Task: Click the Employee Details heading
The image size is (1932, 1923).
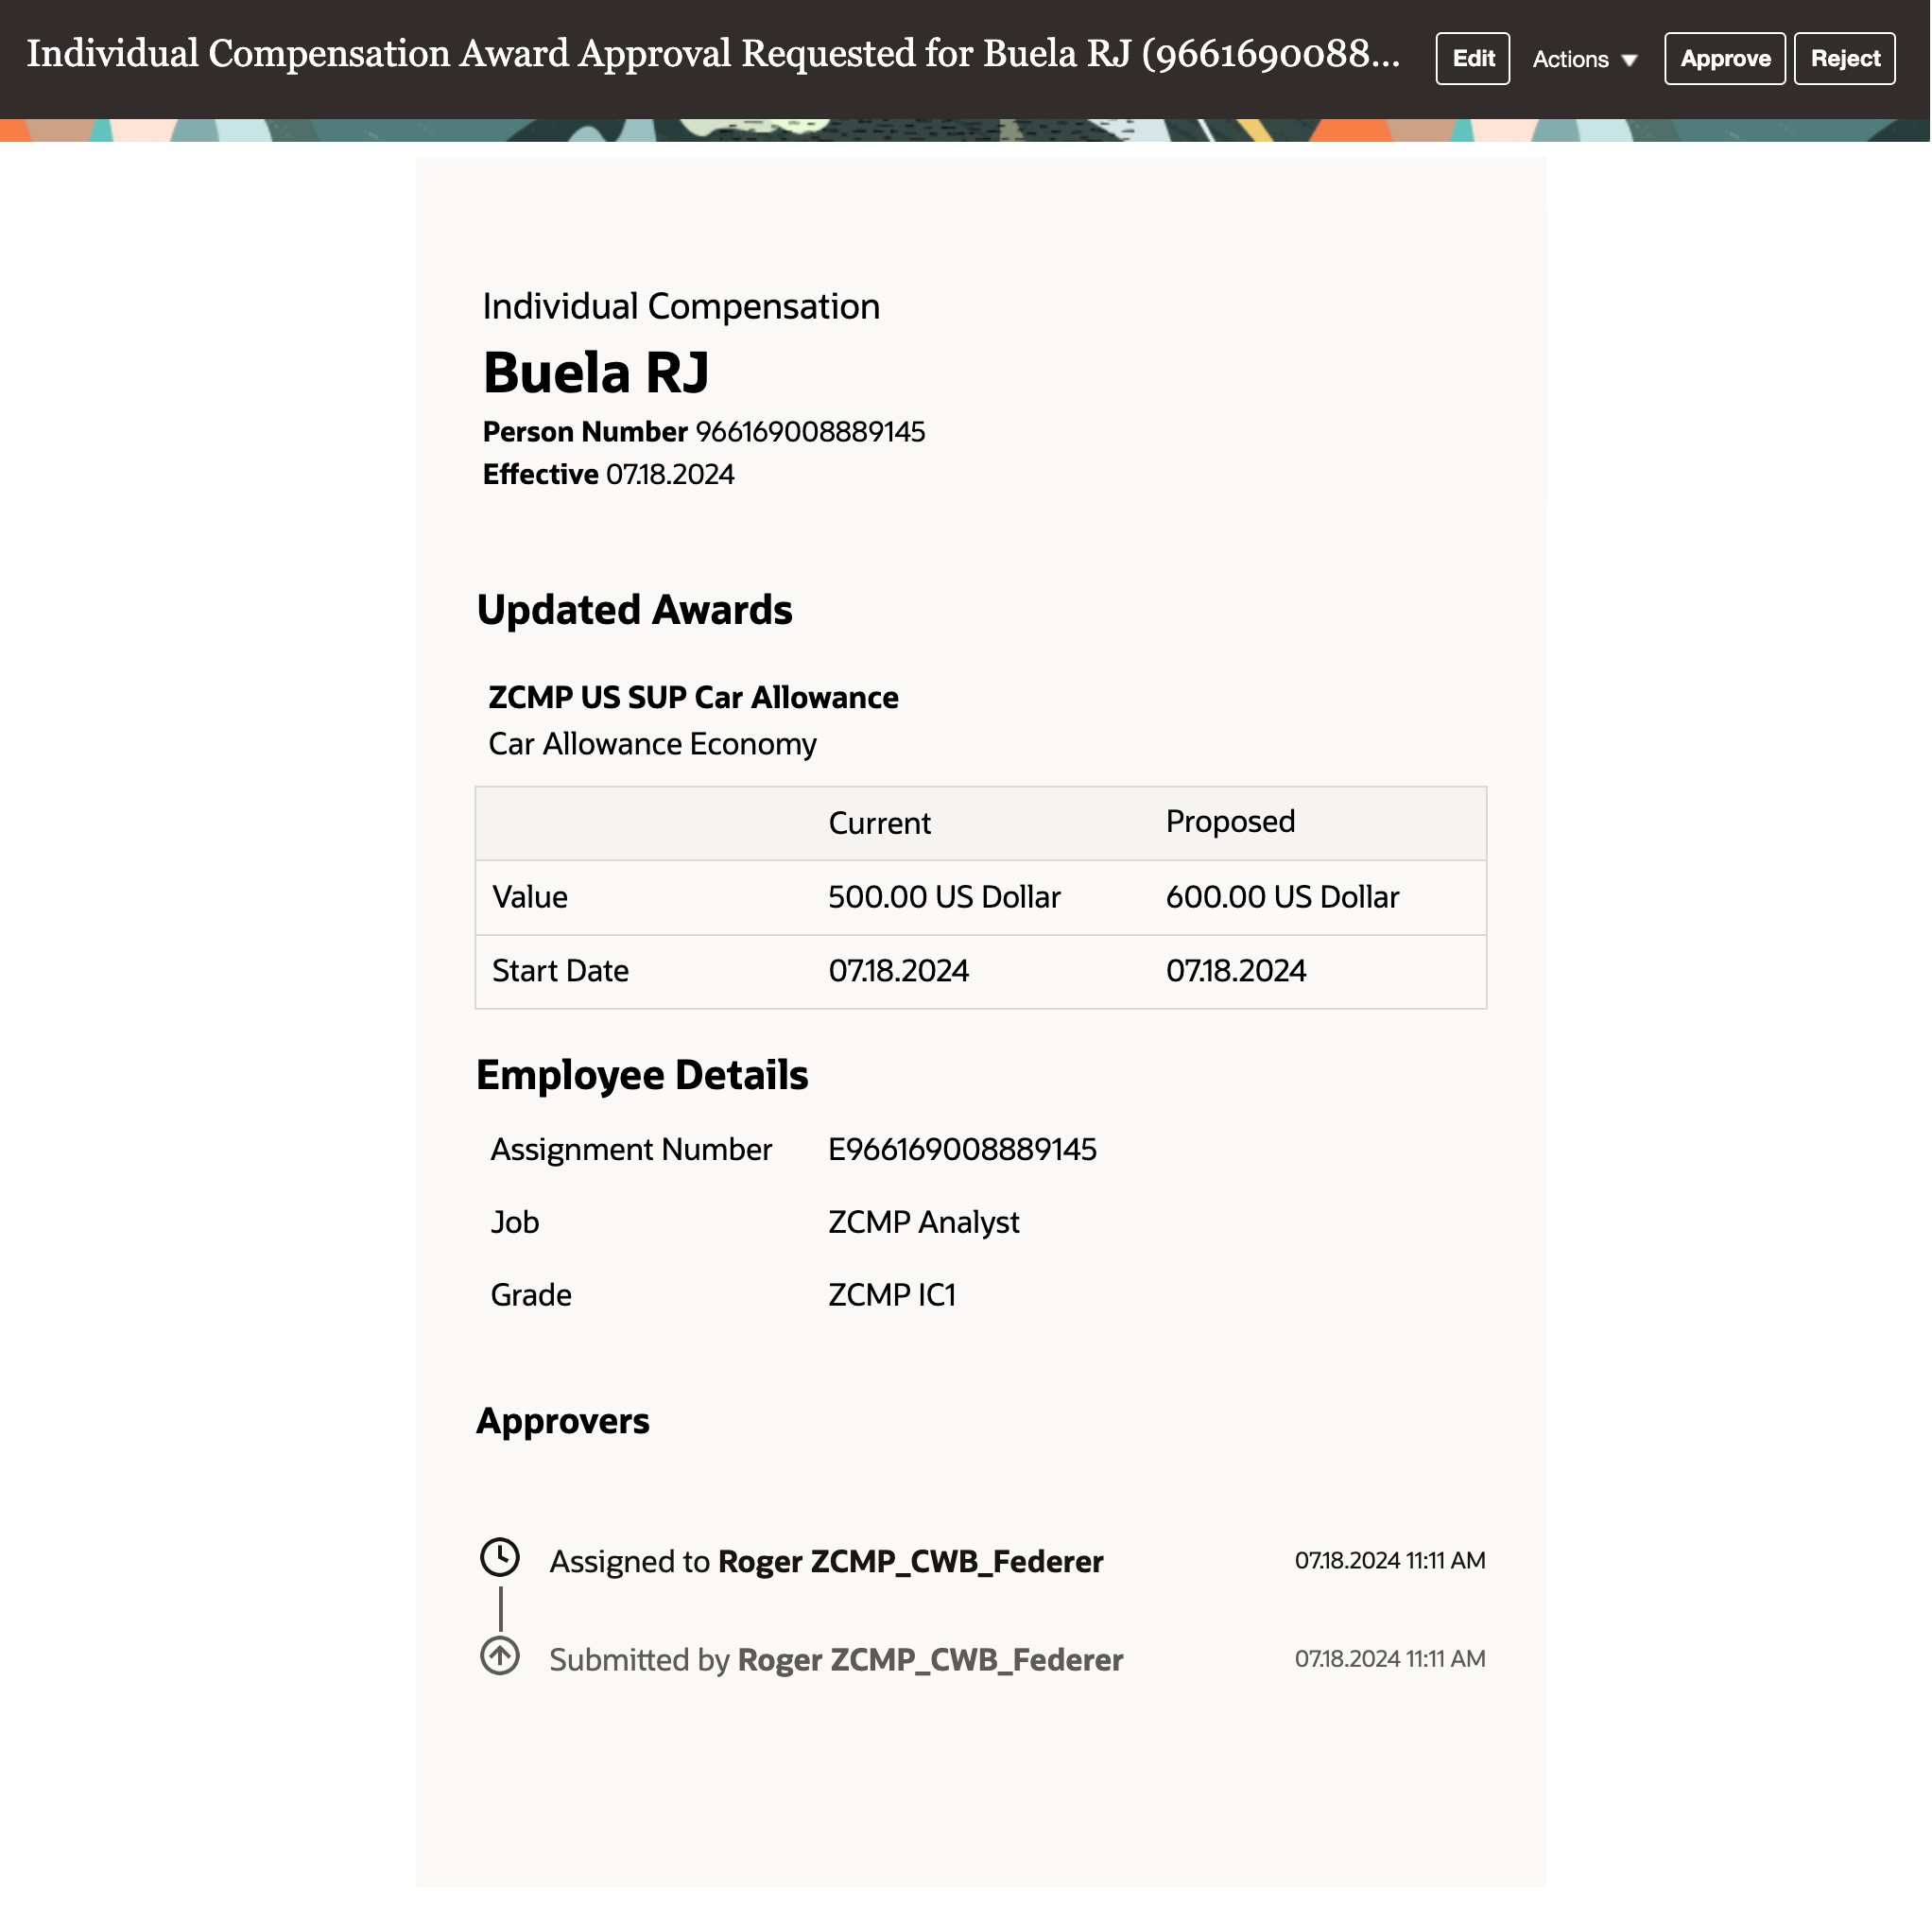Action: pyautogui.click(x=643, y=1076)
